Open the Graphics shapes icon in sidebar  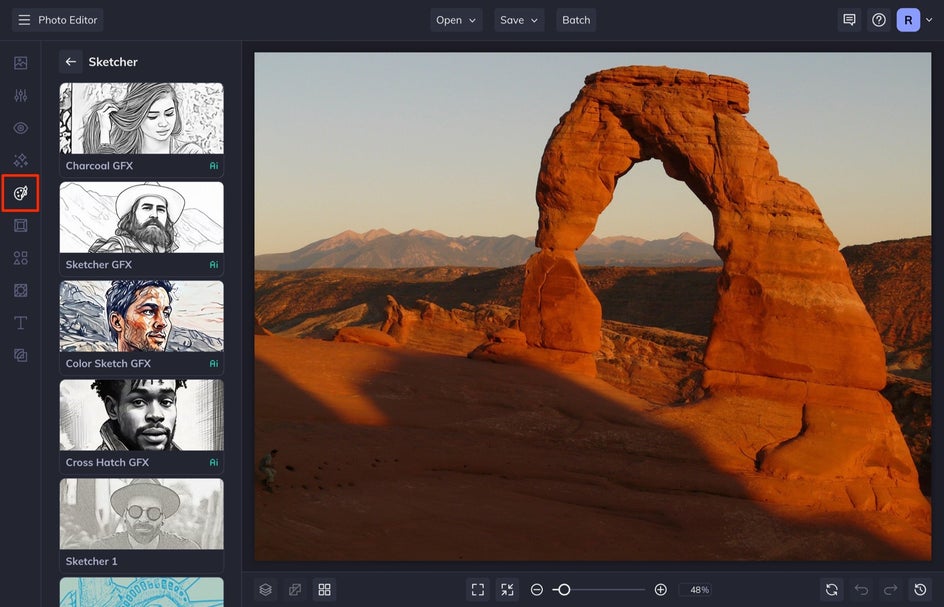pos(20,258)
